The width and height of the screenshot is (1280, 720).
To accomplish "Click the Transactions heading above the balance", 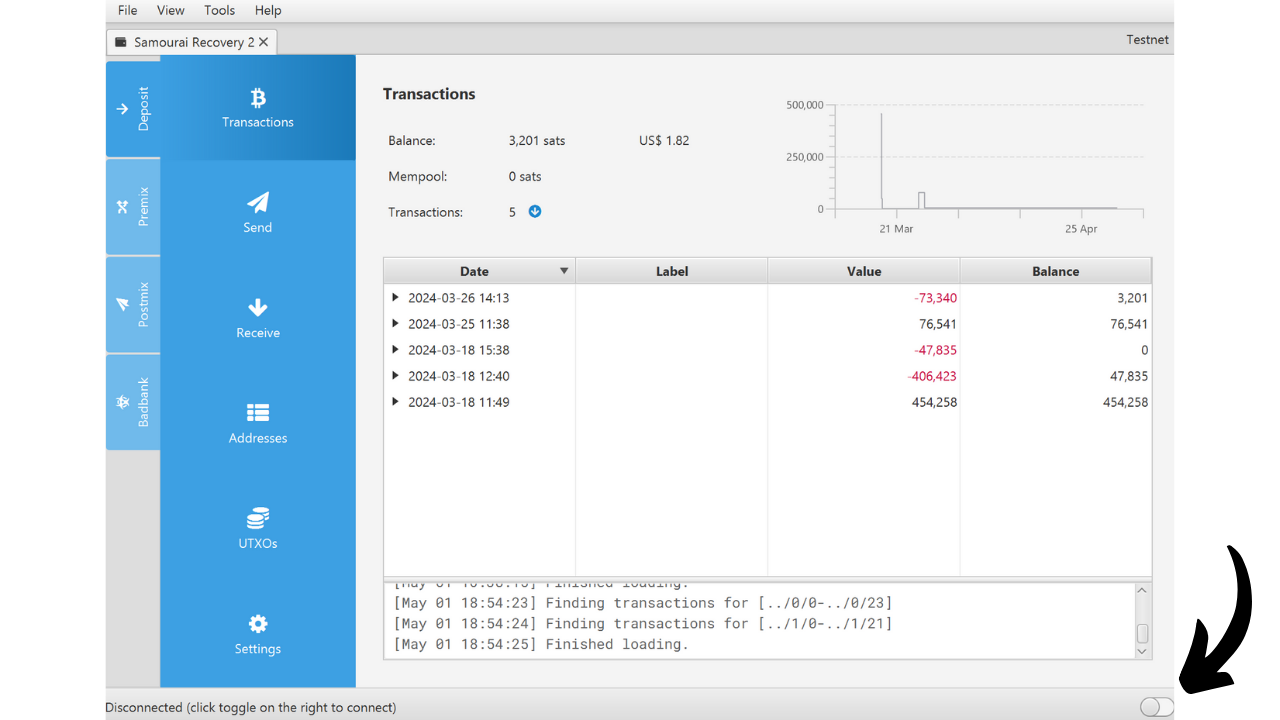I will (429, 94).
